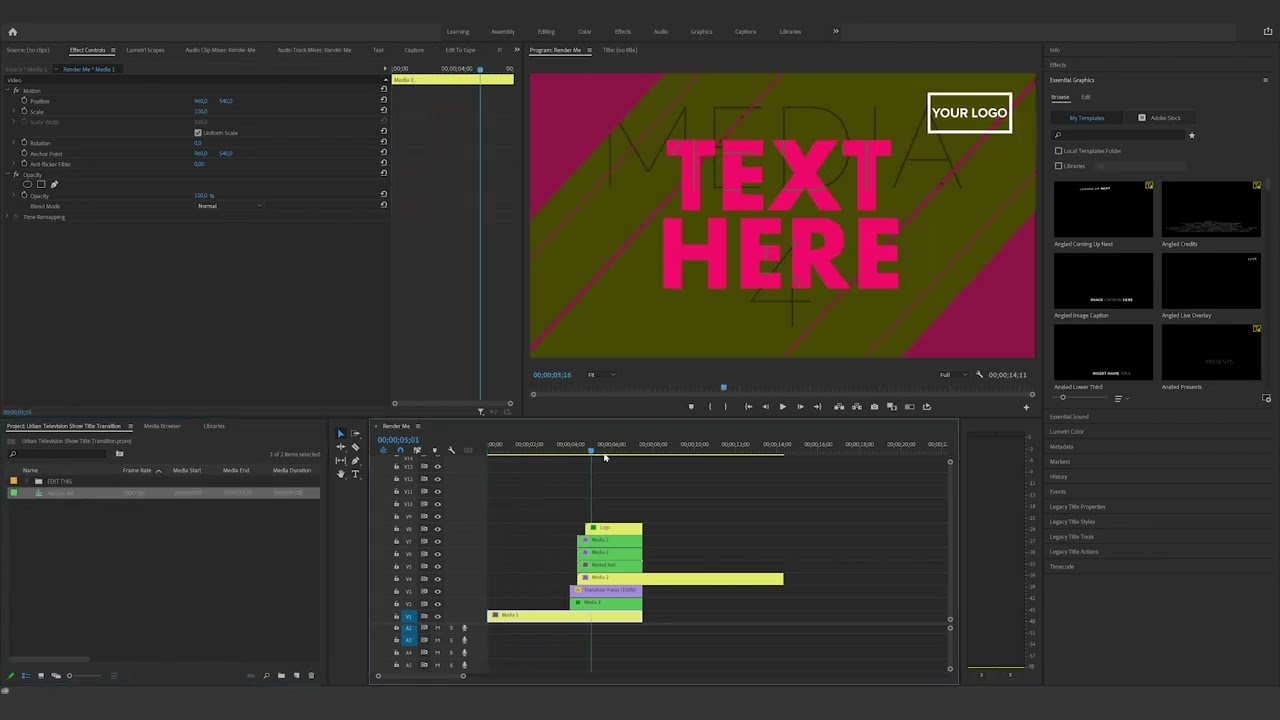Toggle the Uniform Scale checkbox
This screenshot has width=1280, height=720.
point(198,133)
